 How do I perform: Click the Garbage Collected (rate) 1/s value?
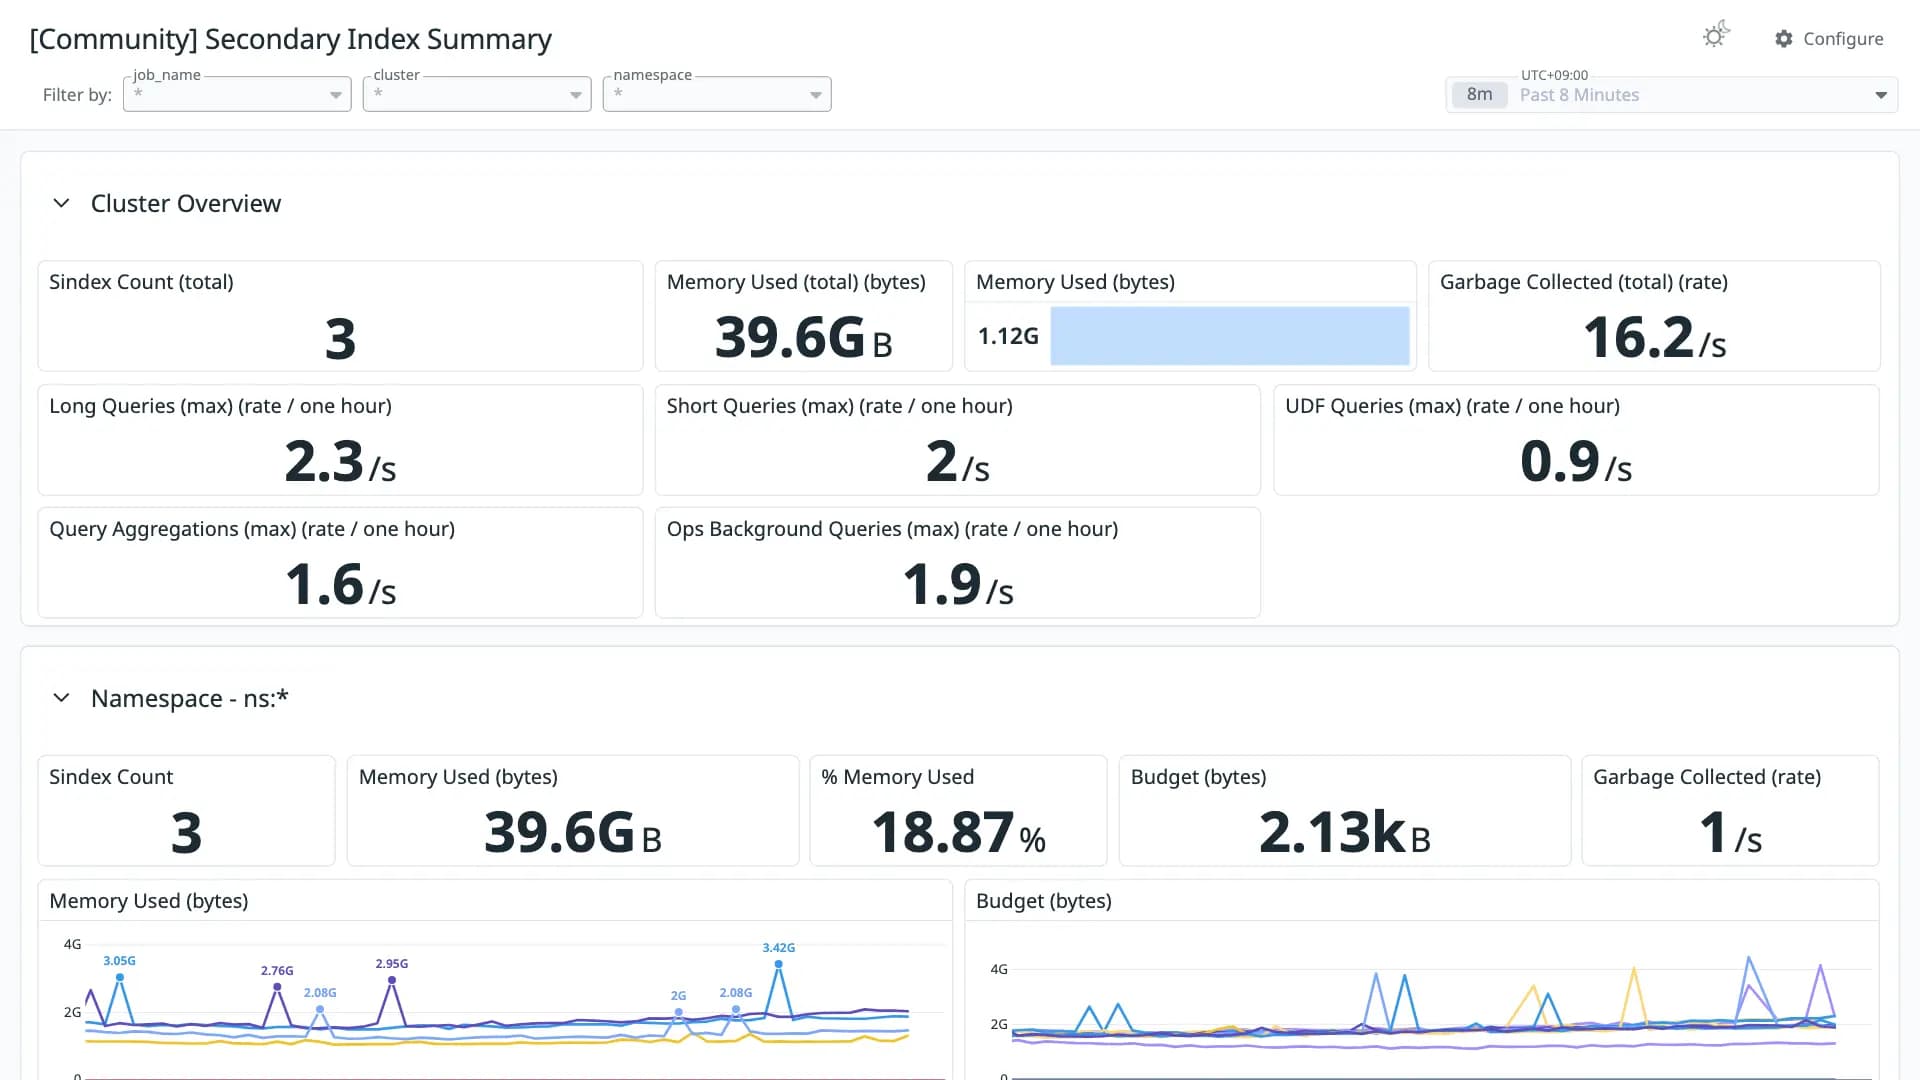click(x=1731, y=833)
